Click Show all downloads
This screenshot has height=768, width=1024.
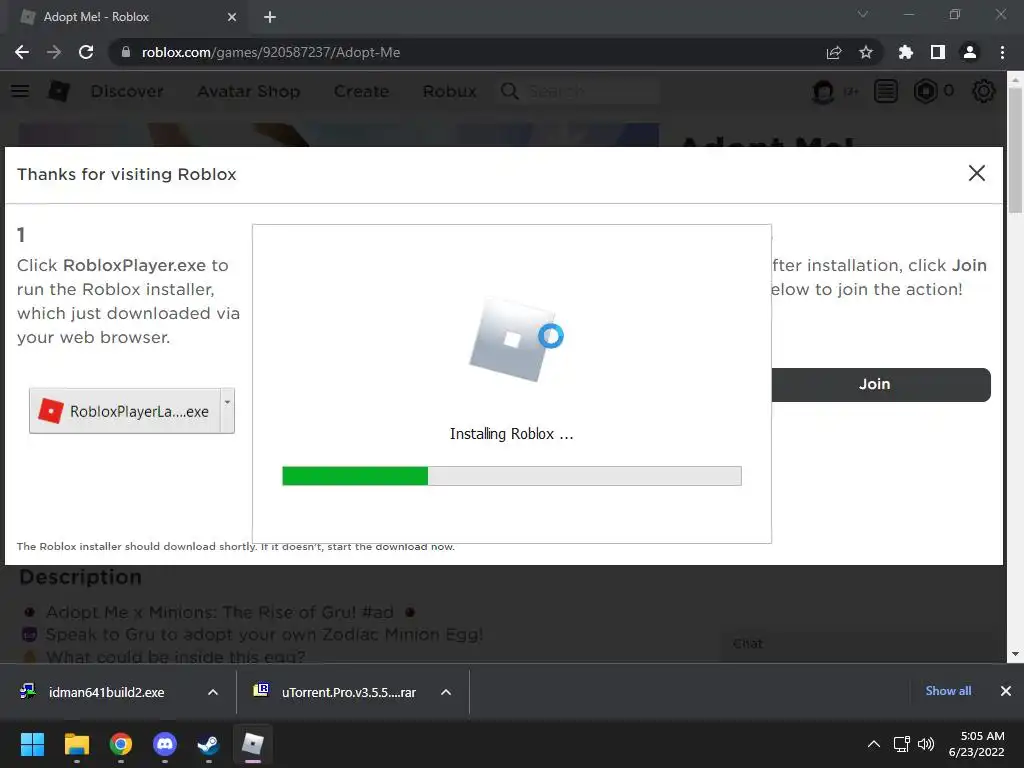(x=948, y=691)
